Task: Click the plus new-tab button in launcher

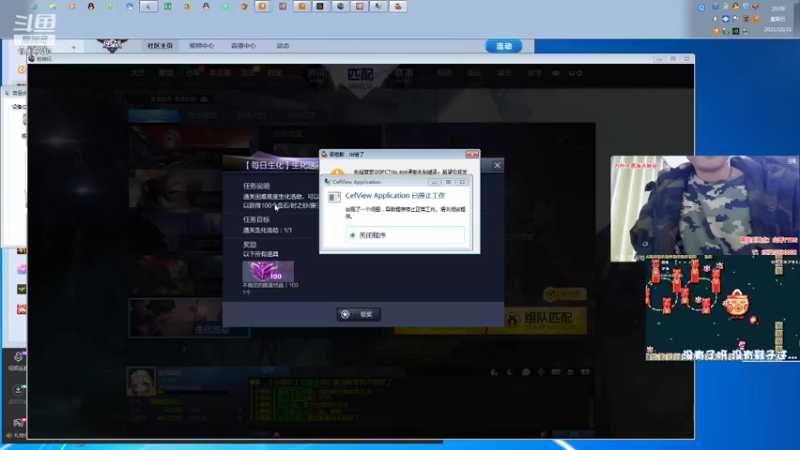Action: 73,47
